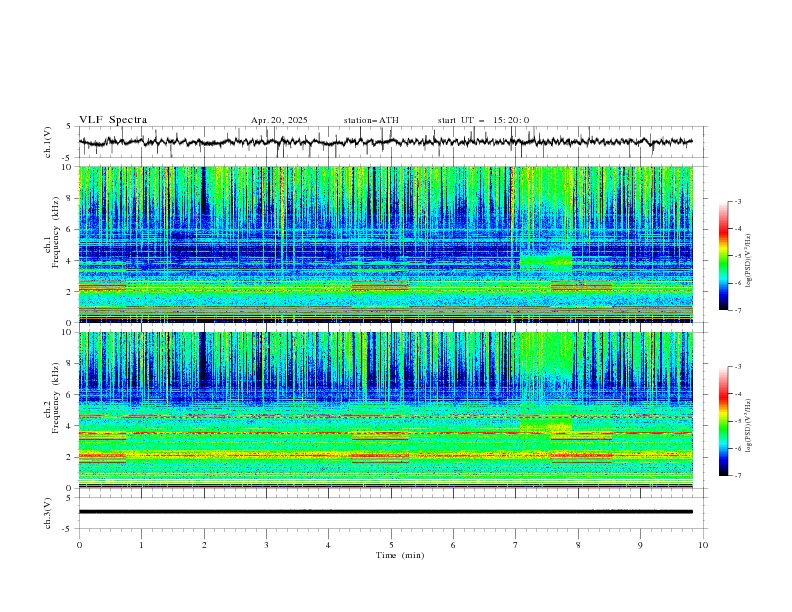Click the log(PSD) label beside ch.1 colorbar
Screen dimensions: 792x612
(x=749, y=261)
